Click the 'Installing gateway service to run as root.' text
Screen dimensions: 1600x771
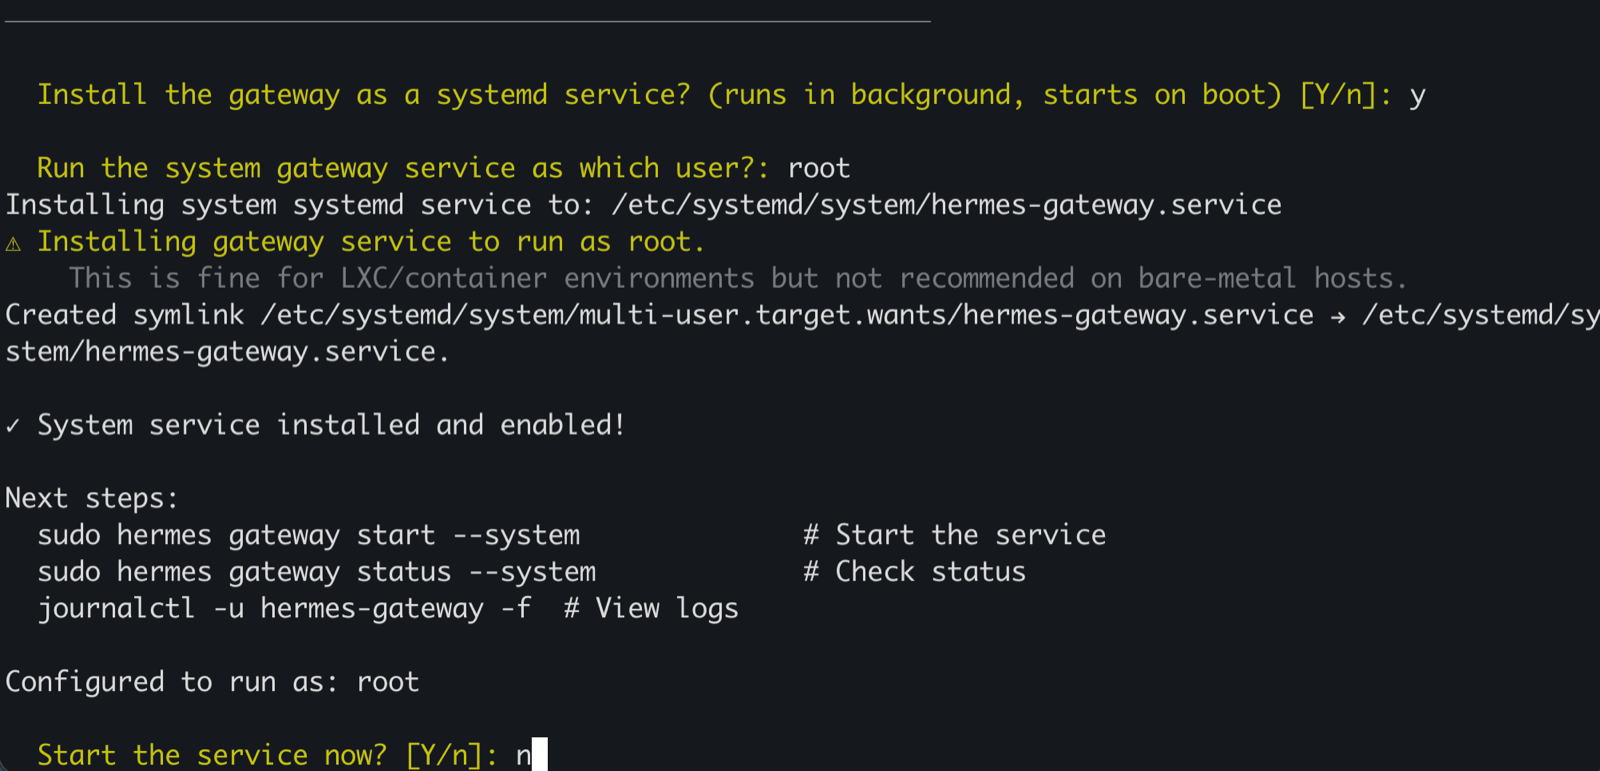coord(371,242)
